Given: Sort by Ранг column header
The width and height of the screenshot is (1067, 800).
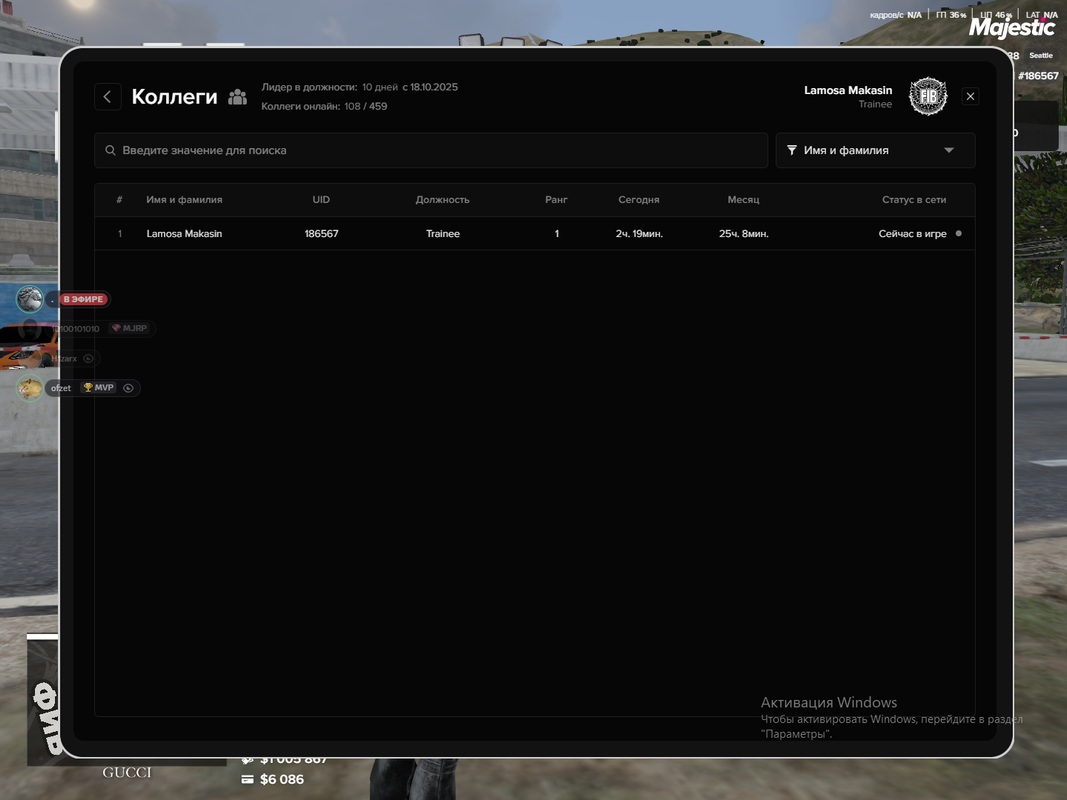Looking at the screenshot, I should click(556, 199).
